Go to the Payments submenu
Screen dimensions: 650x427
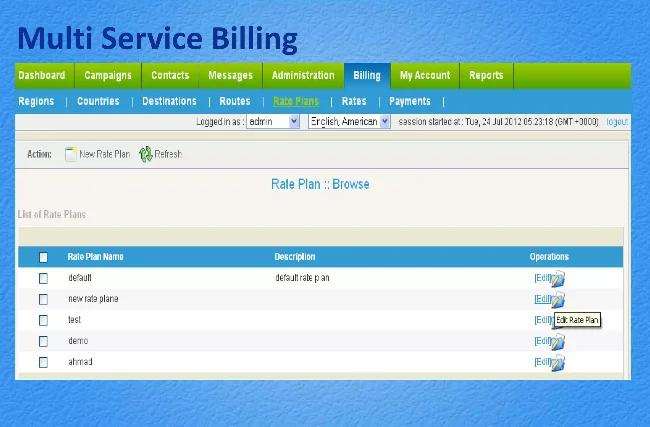pyautogui.click(x=410, y=101)
